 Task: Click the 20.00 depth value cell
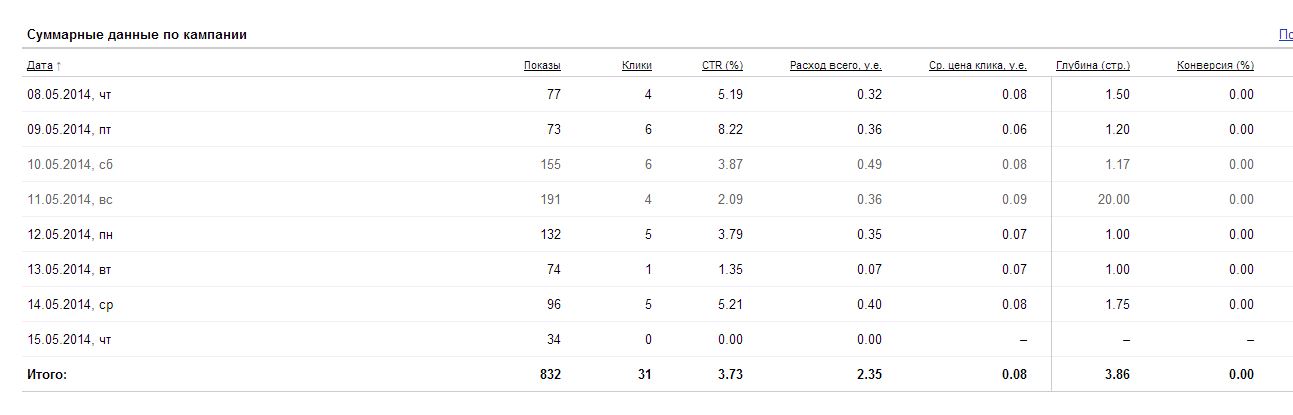click(1114, 199)
